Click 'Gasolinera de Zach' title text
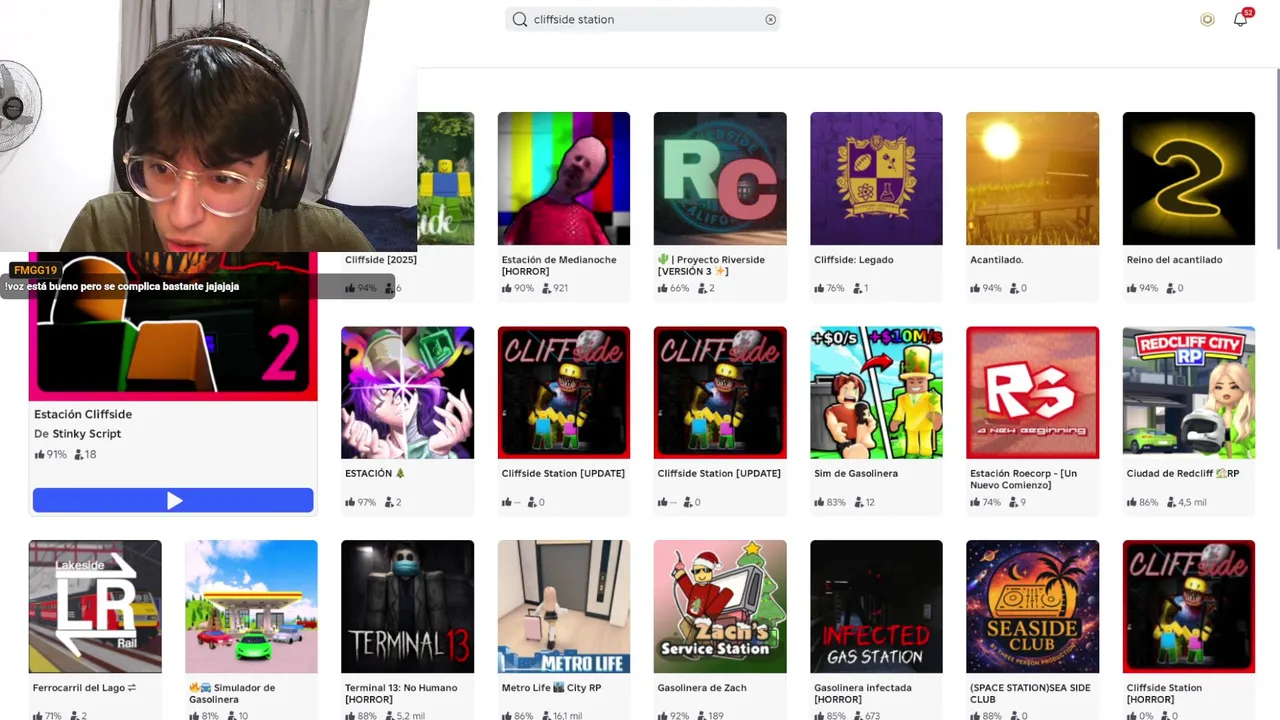Screen dimensions: 1280x720 [x=702, y=688]
